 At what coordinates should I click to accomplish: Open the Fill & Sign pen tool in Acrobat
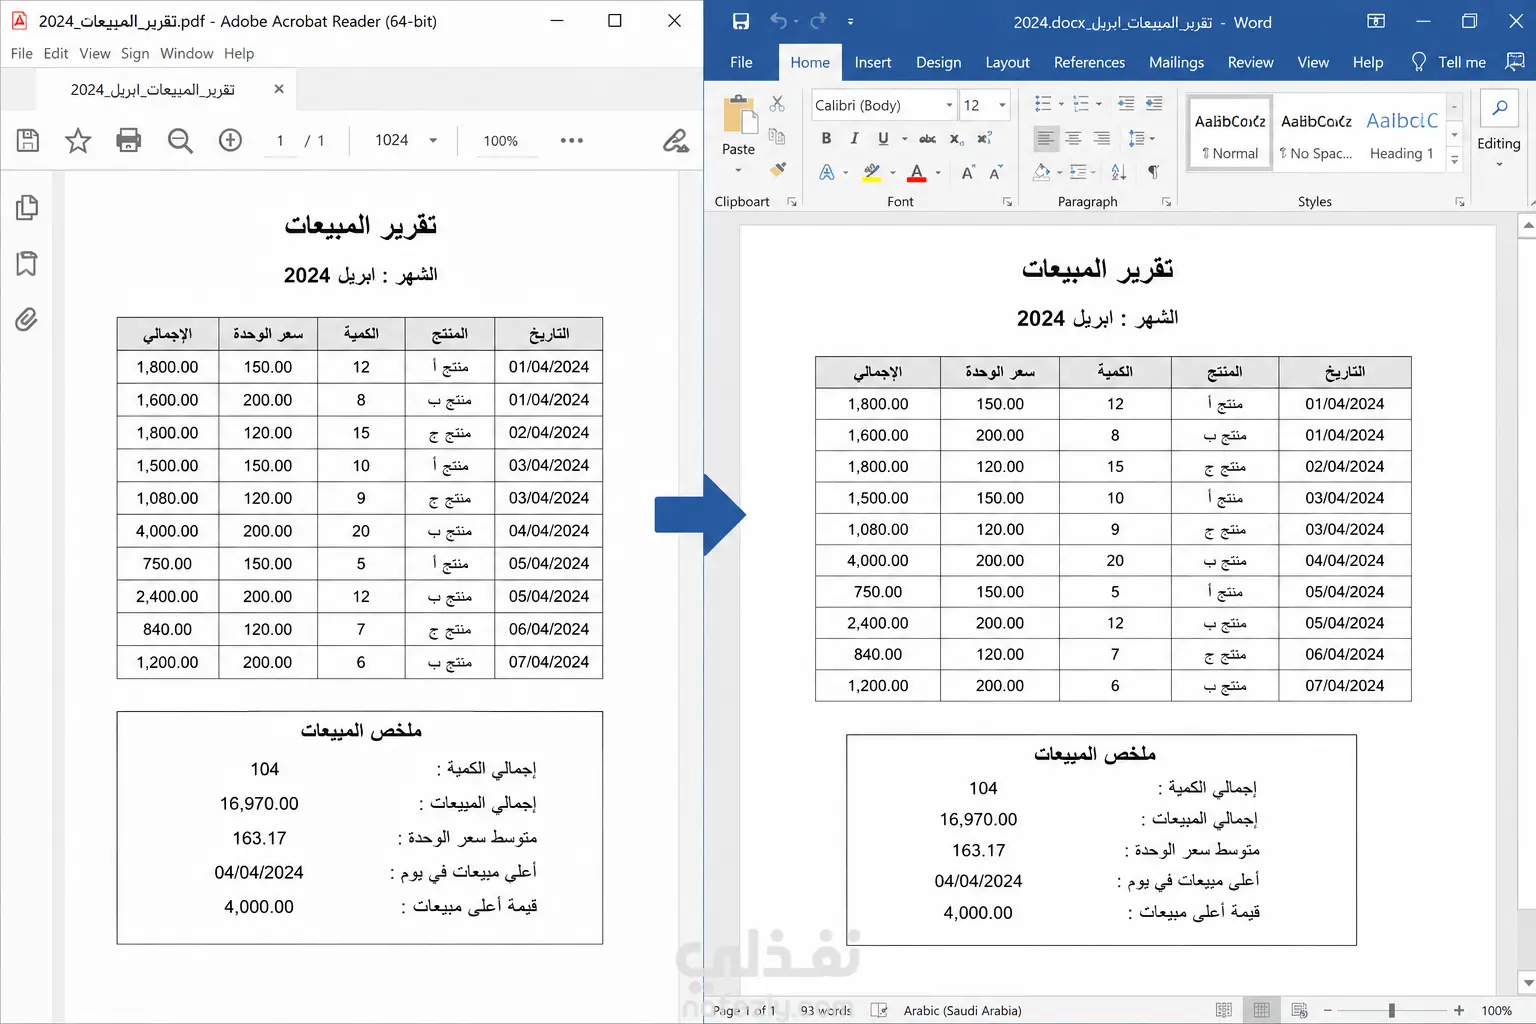click(x=676, y=141)
